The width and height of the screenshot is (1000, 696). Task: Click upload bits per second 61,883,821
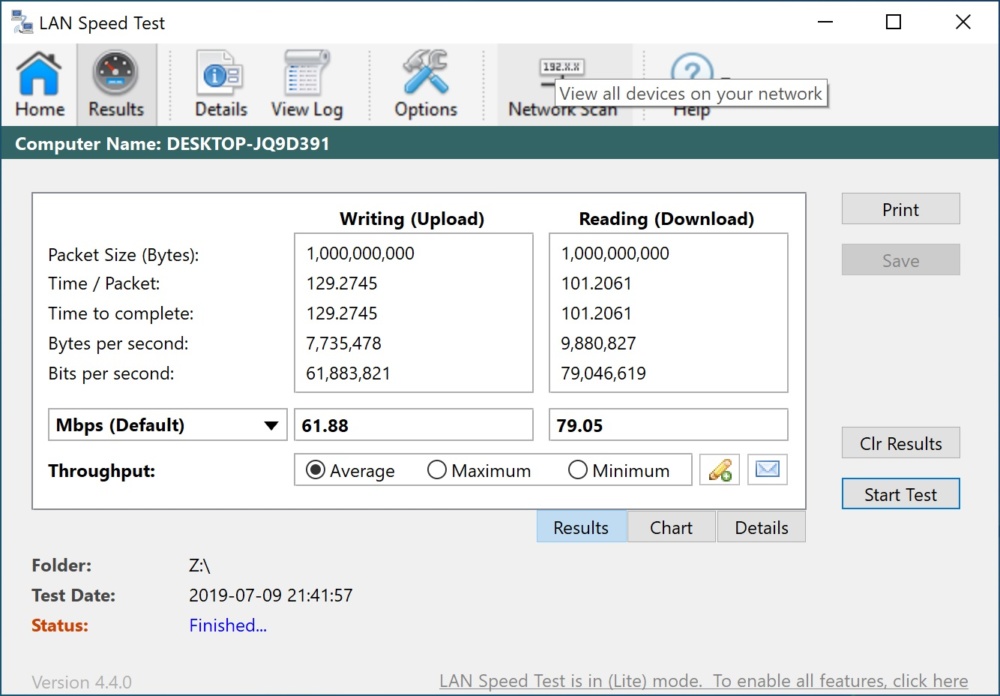[x=348, y=373]
